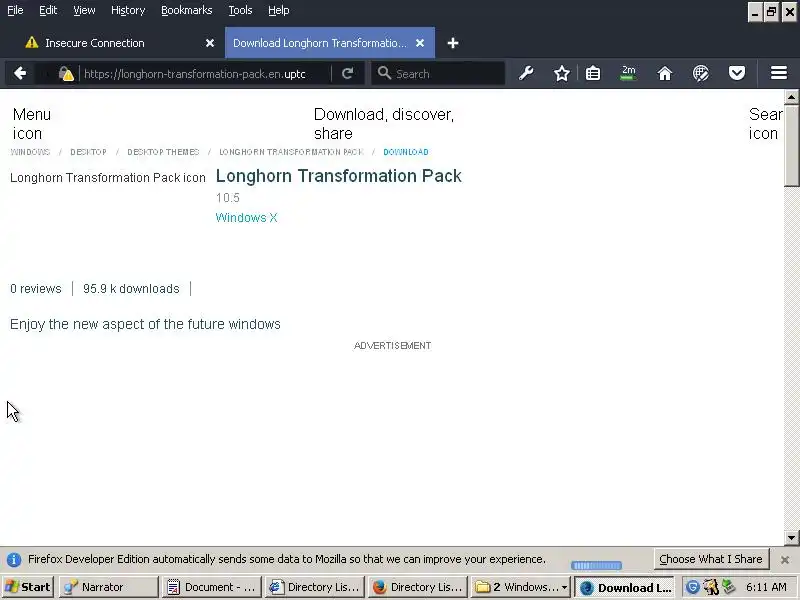Close the Insecure Connection tab
Image resolution: width=800 pixels, height=600 pixels.
210,43
